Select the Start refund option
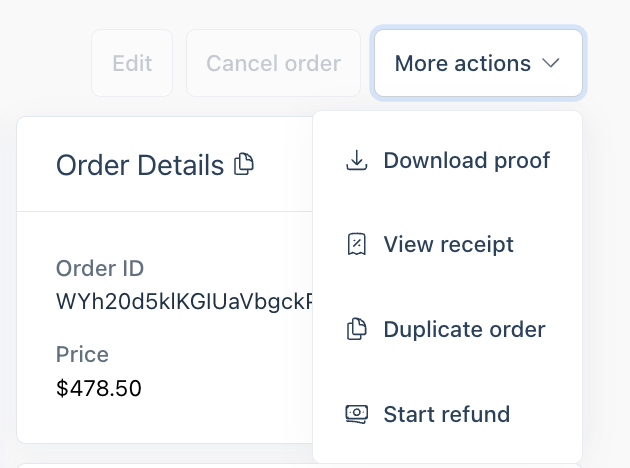This screenshot has height=468, width=630. click(x=446, y=414)
